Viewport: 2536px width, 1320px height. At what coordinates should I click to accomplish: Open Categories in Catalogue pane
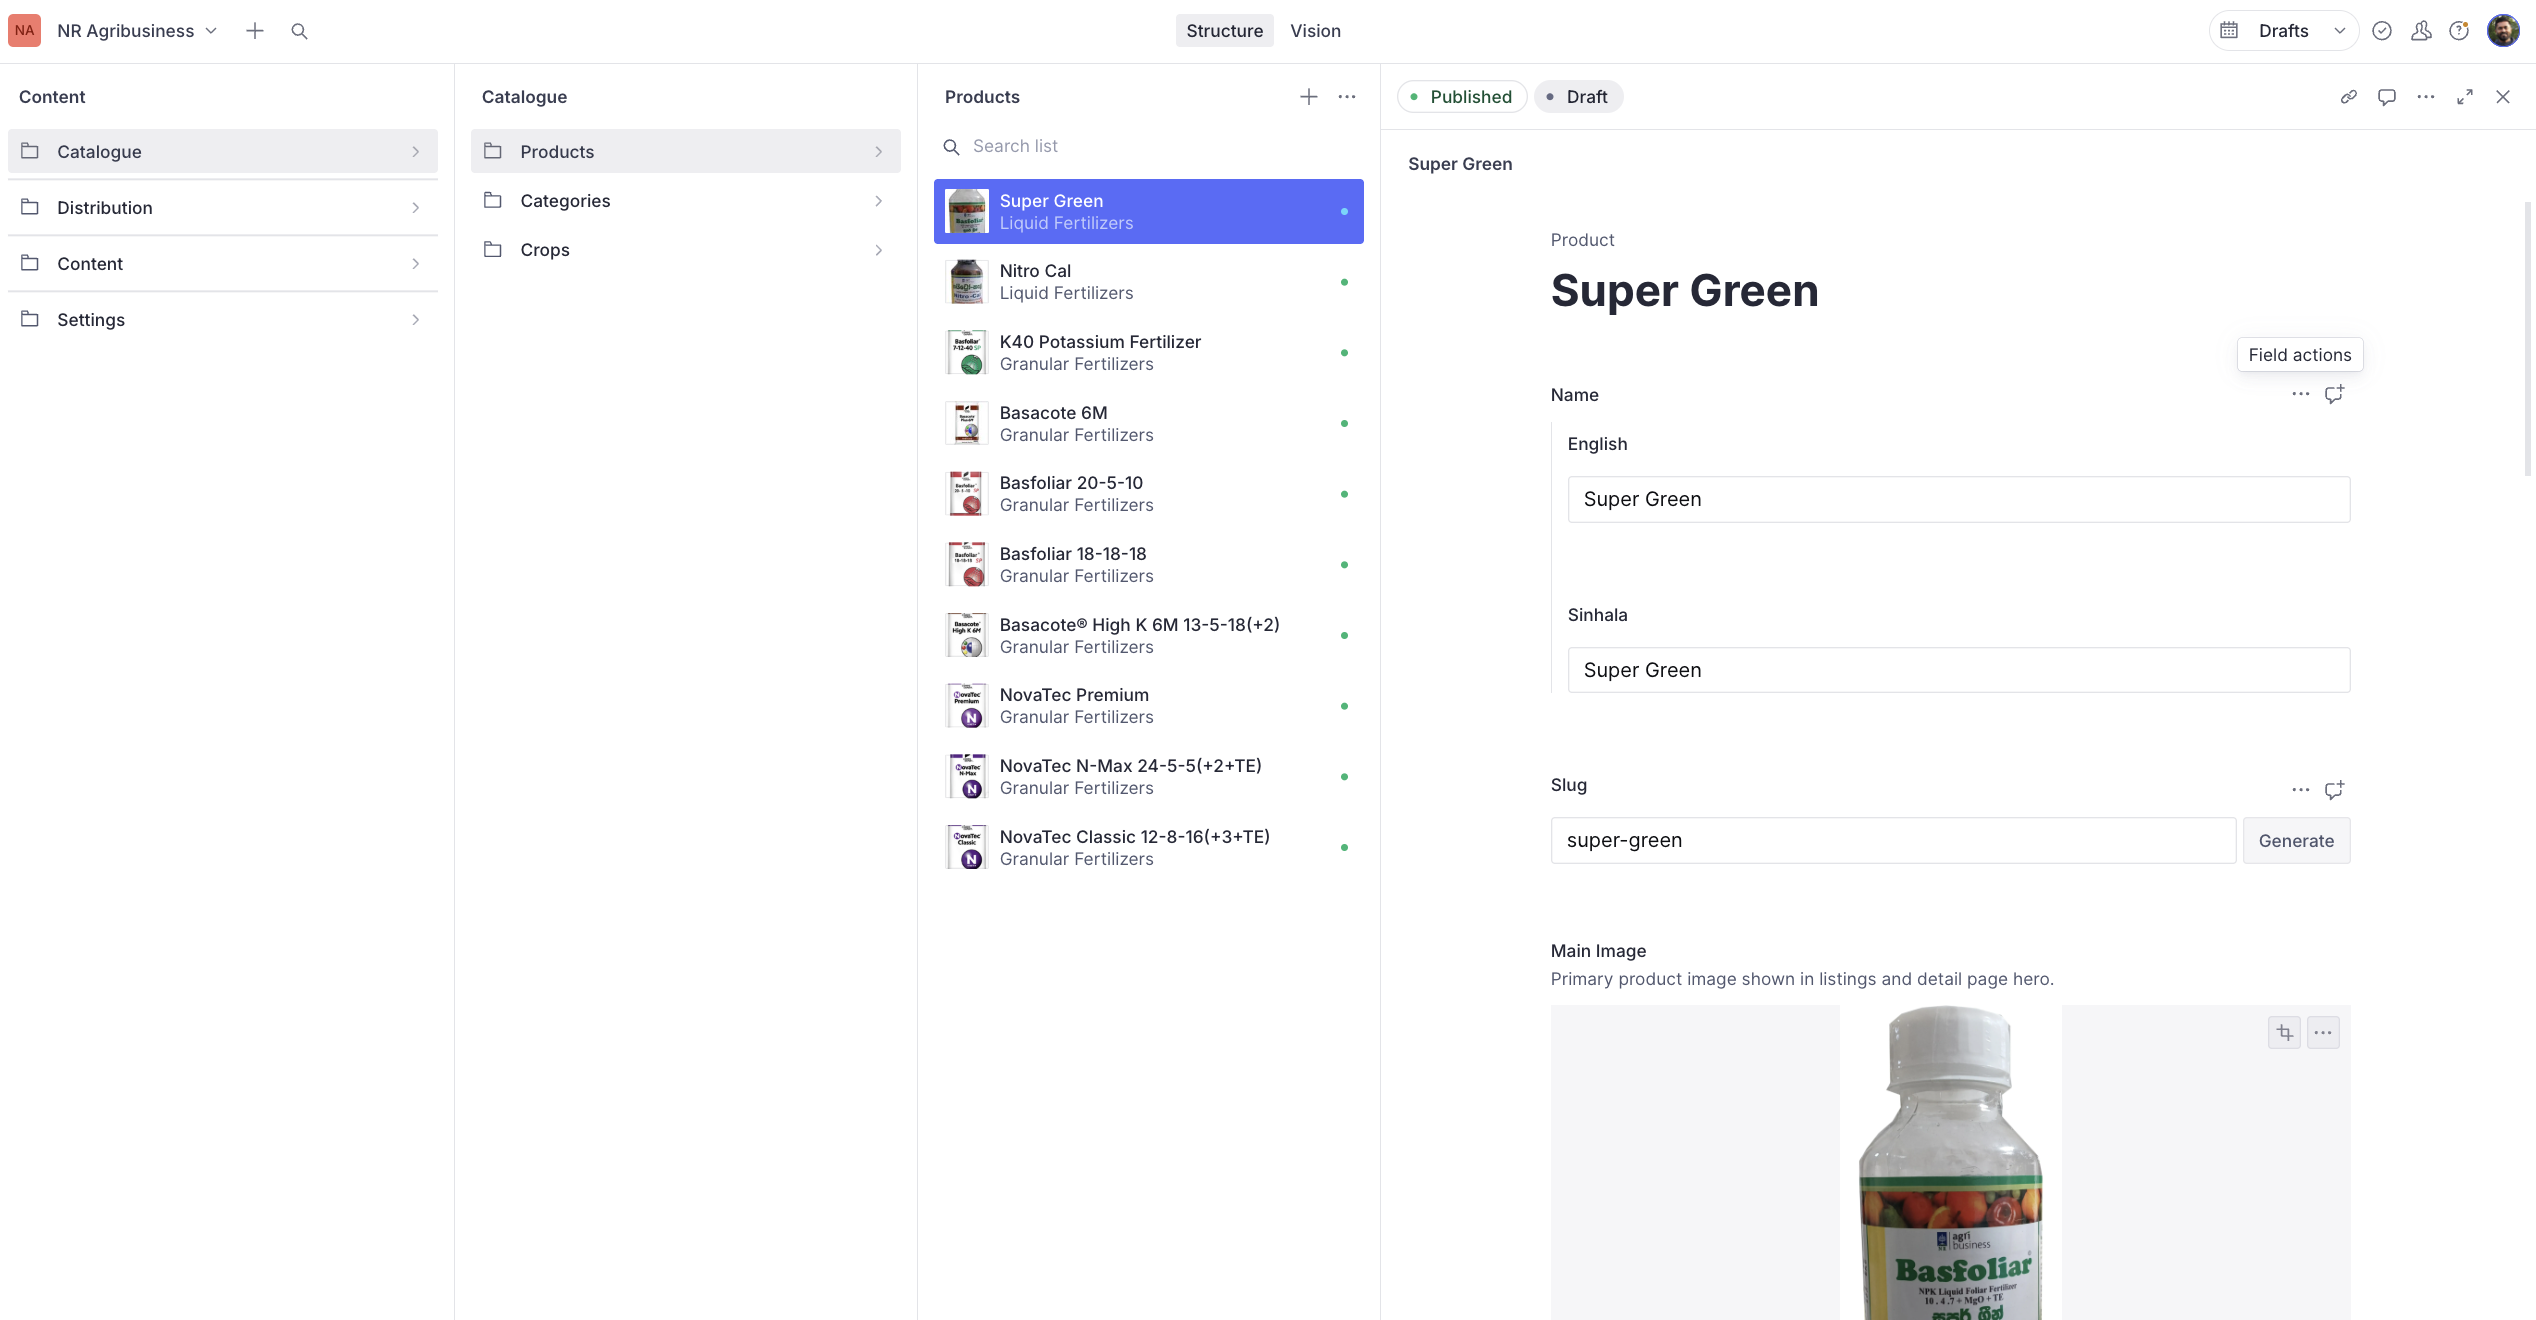[686, 200]
